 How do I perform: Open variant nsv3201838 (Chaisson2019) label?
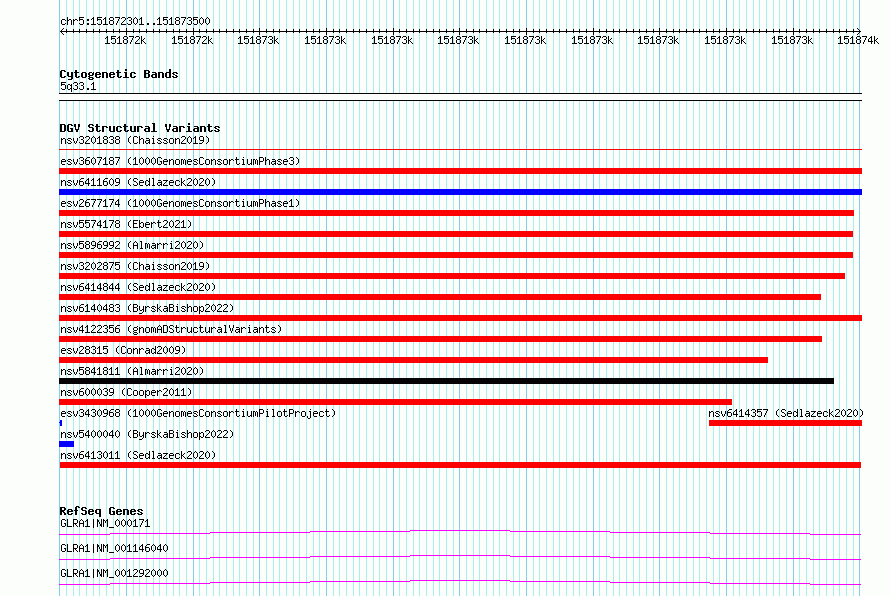click(x=135, y=140)
